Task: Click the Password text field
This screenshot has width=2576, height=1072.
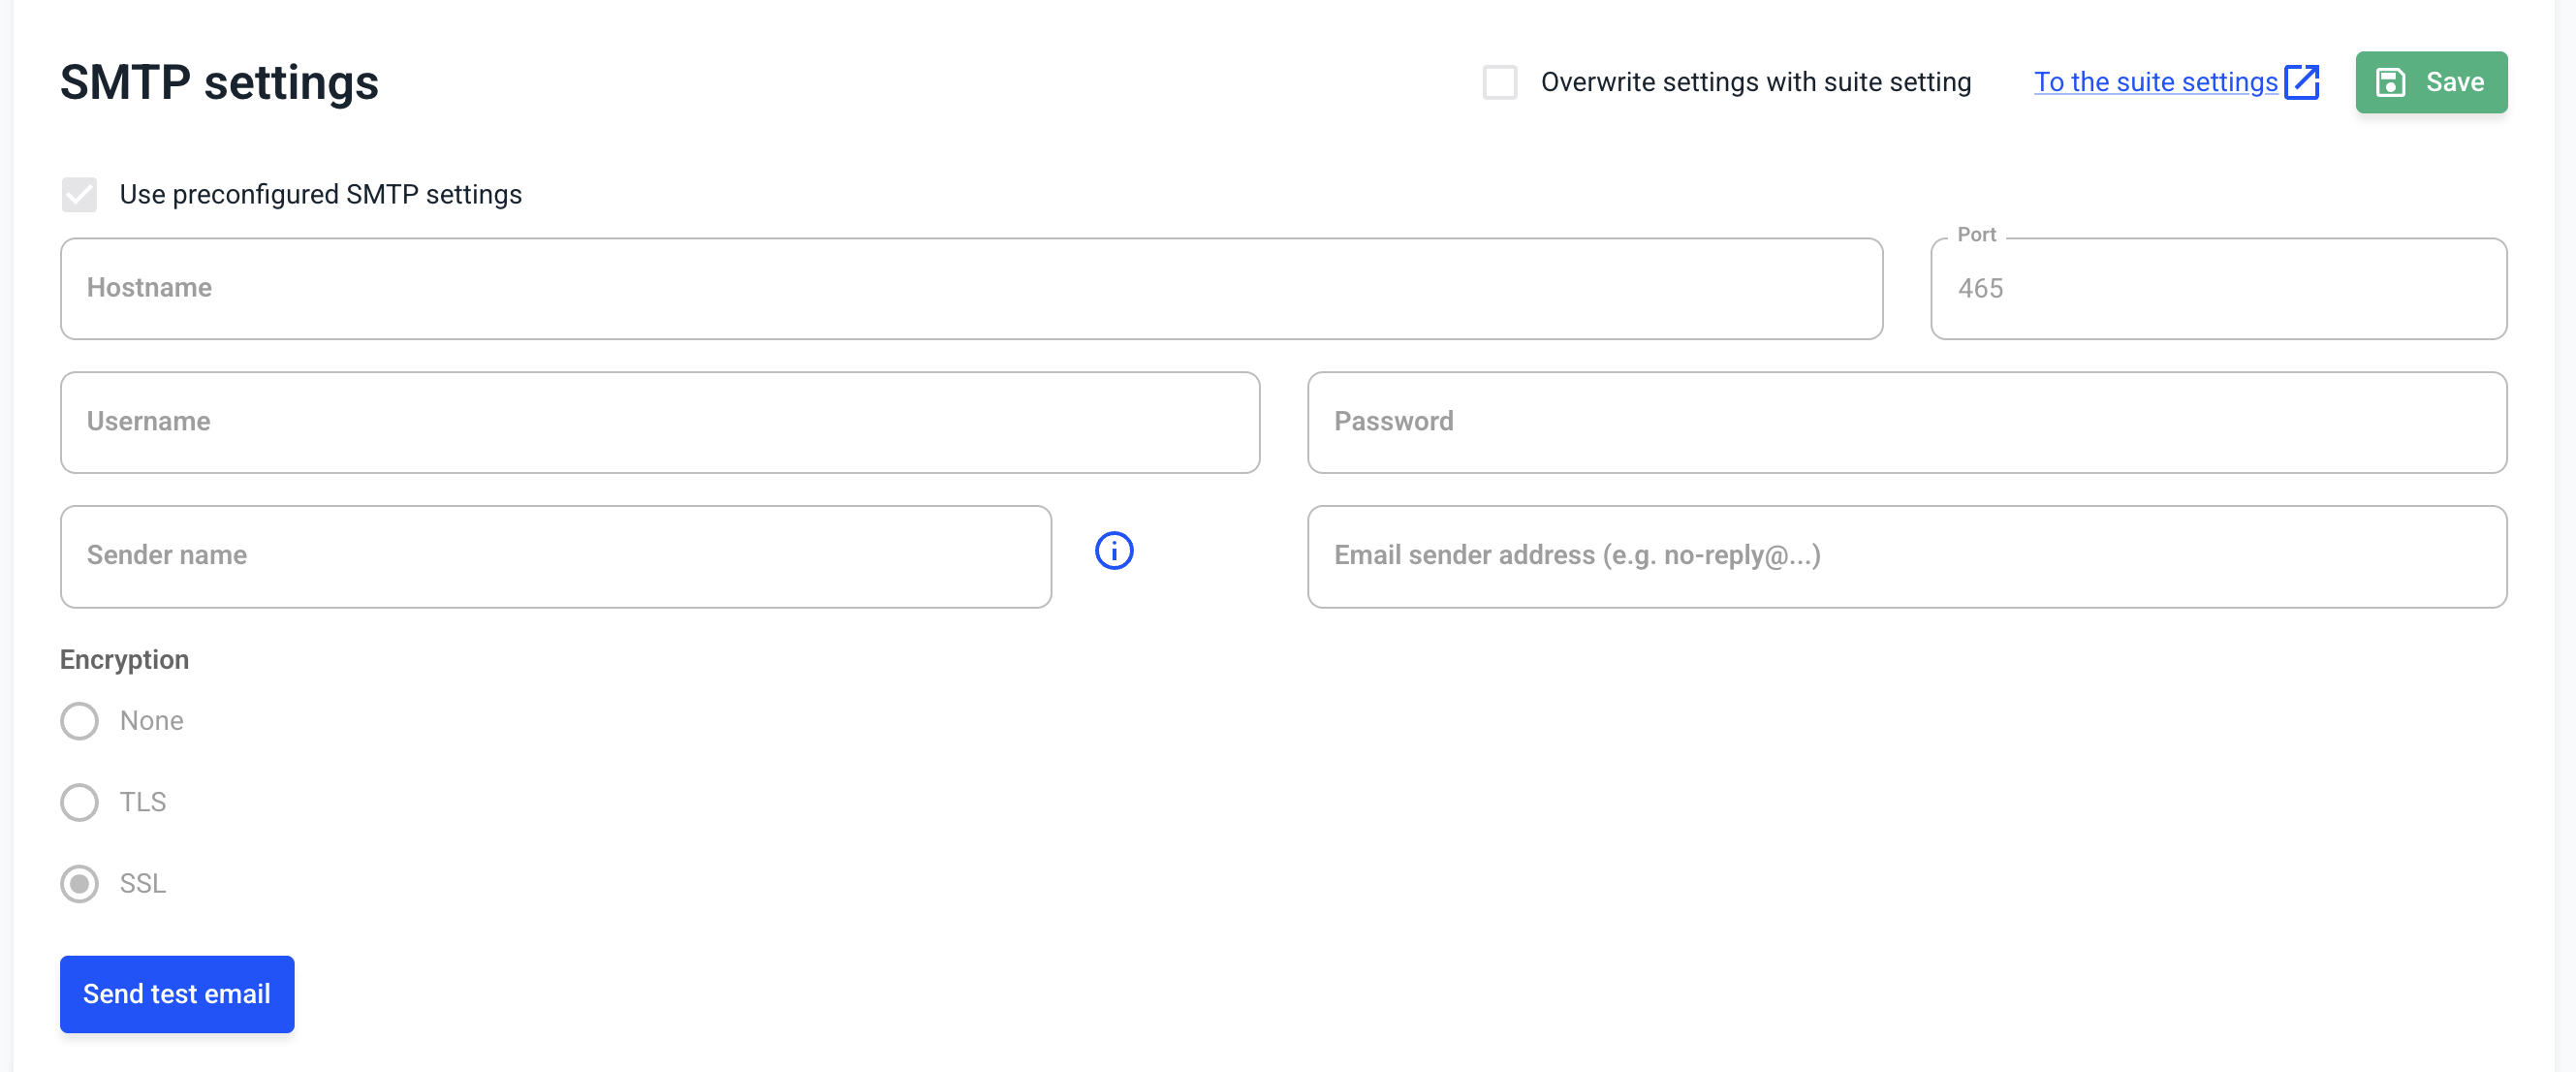Action: click(1906, 422)
